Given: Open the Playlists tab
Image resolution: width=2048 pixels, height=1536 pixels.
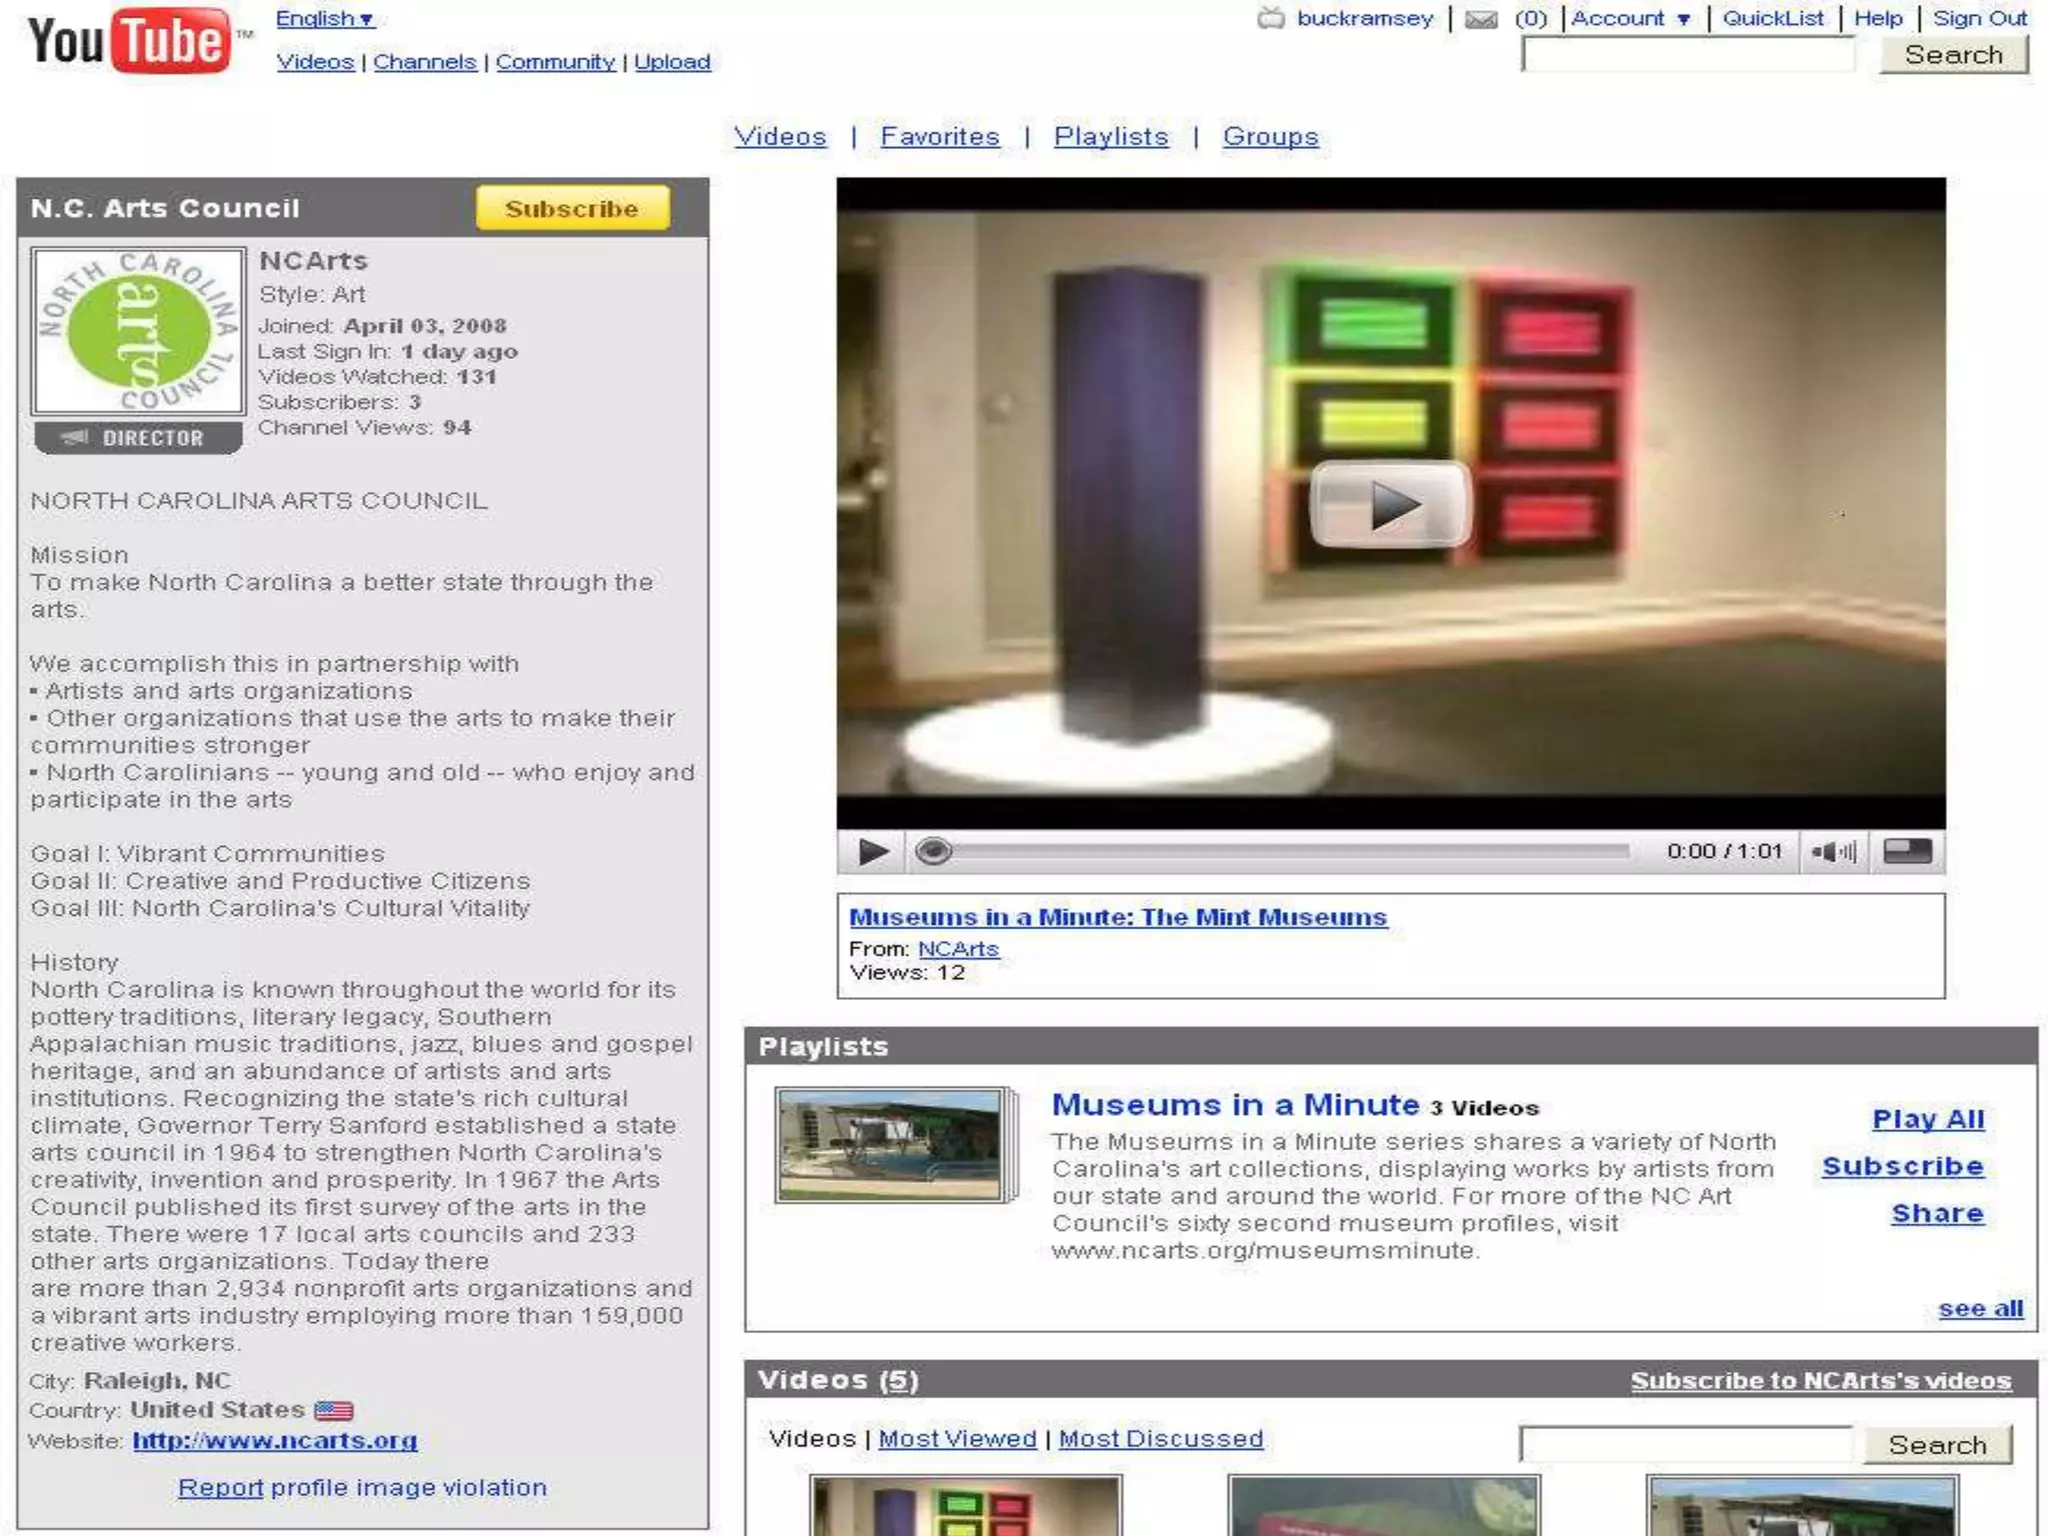Looking at the screenshot, I should pyautogui.click(x=1110, y=137).
